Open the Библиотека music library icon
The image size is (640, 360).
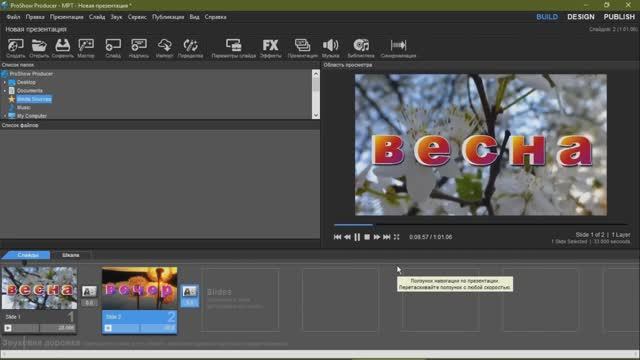[x=361, y=48]
